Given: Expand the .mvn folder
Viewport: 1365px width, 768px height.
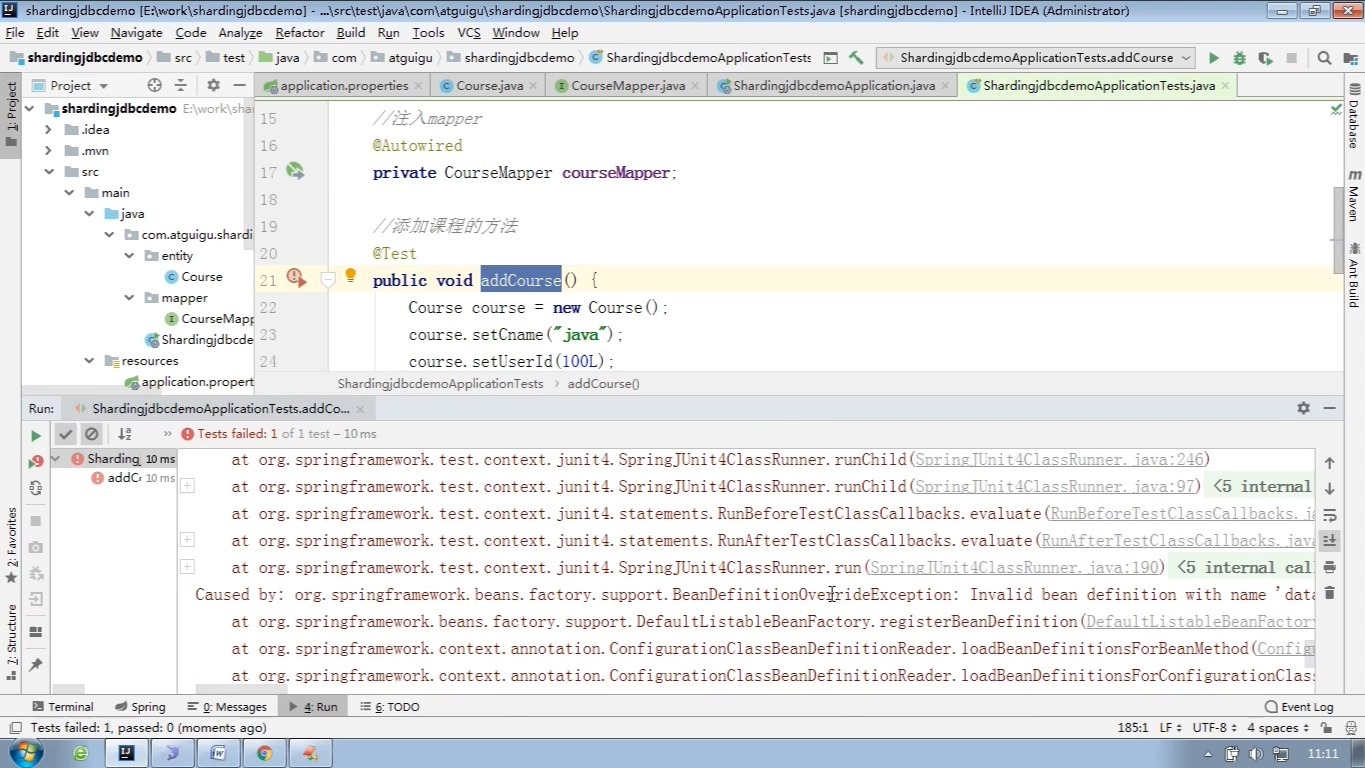Looking at the screenshot, I should (x=48, y=150).
